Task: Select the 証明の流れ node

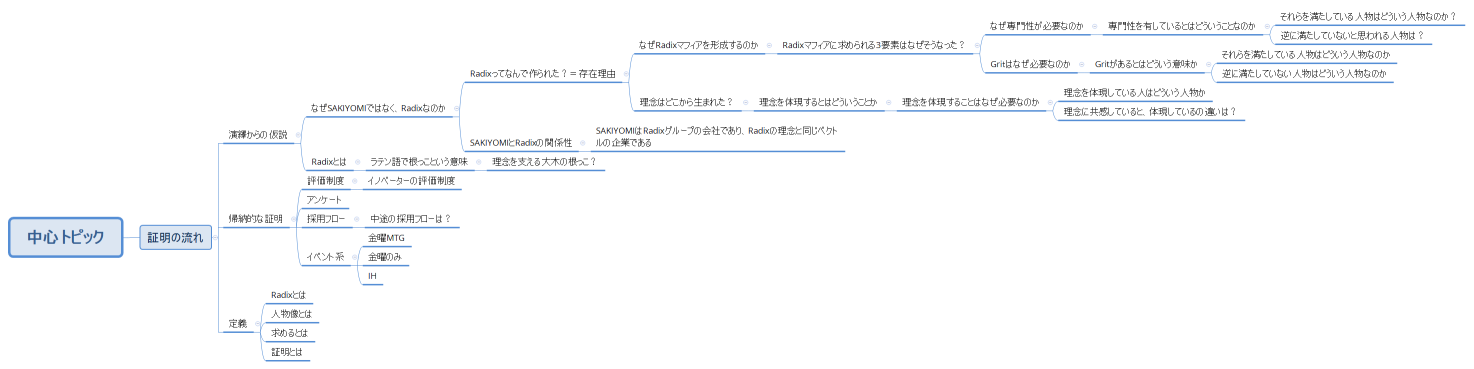Action: [x=175, y=238]
